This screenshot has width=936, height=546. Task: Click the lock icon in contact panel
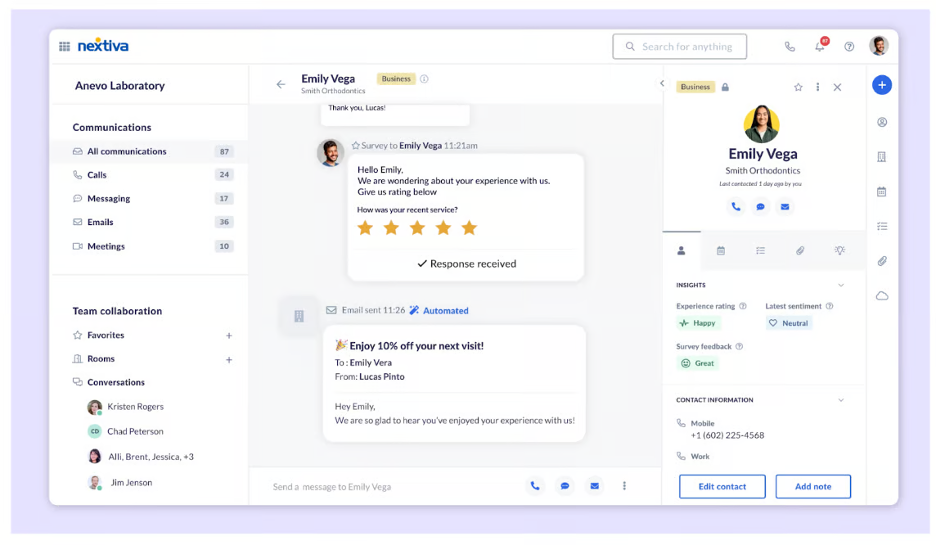[725, 87]
